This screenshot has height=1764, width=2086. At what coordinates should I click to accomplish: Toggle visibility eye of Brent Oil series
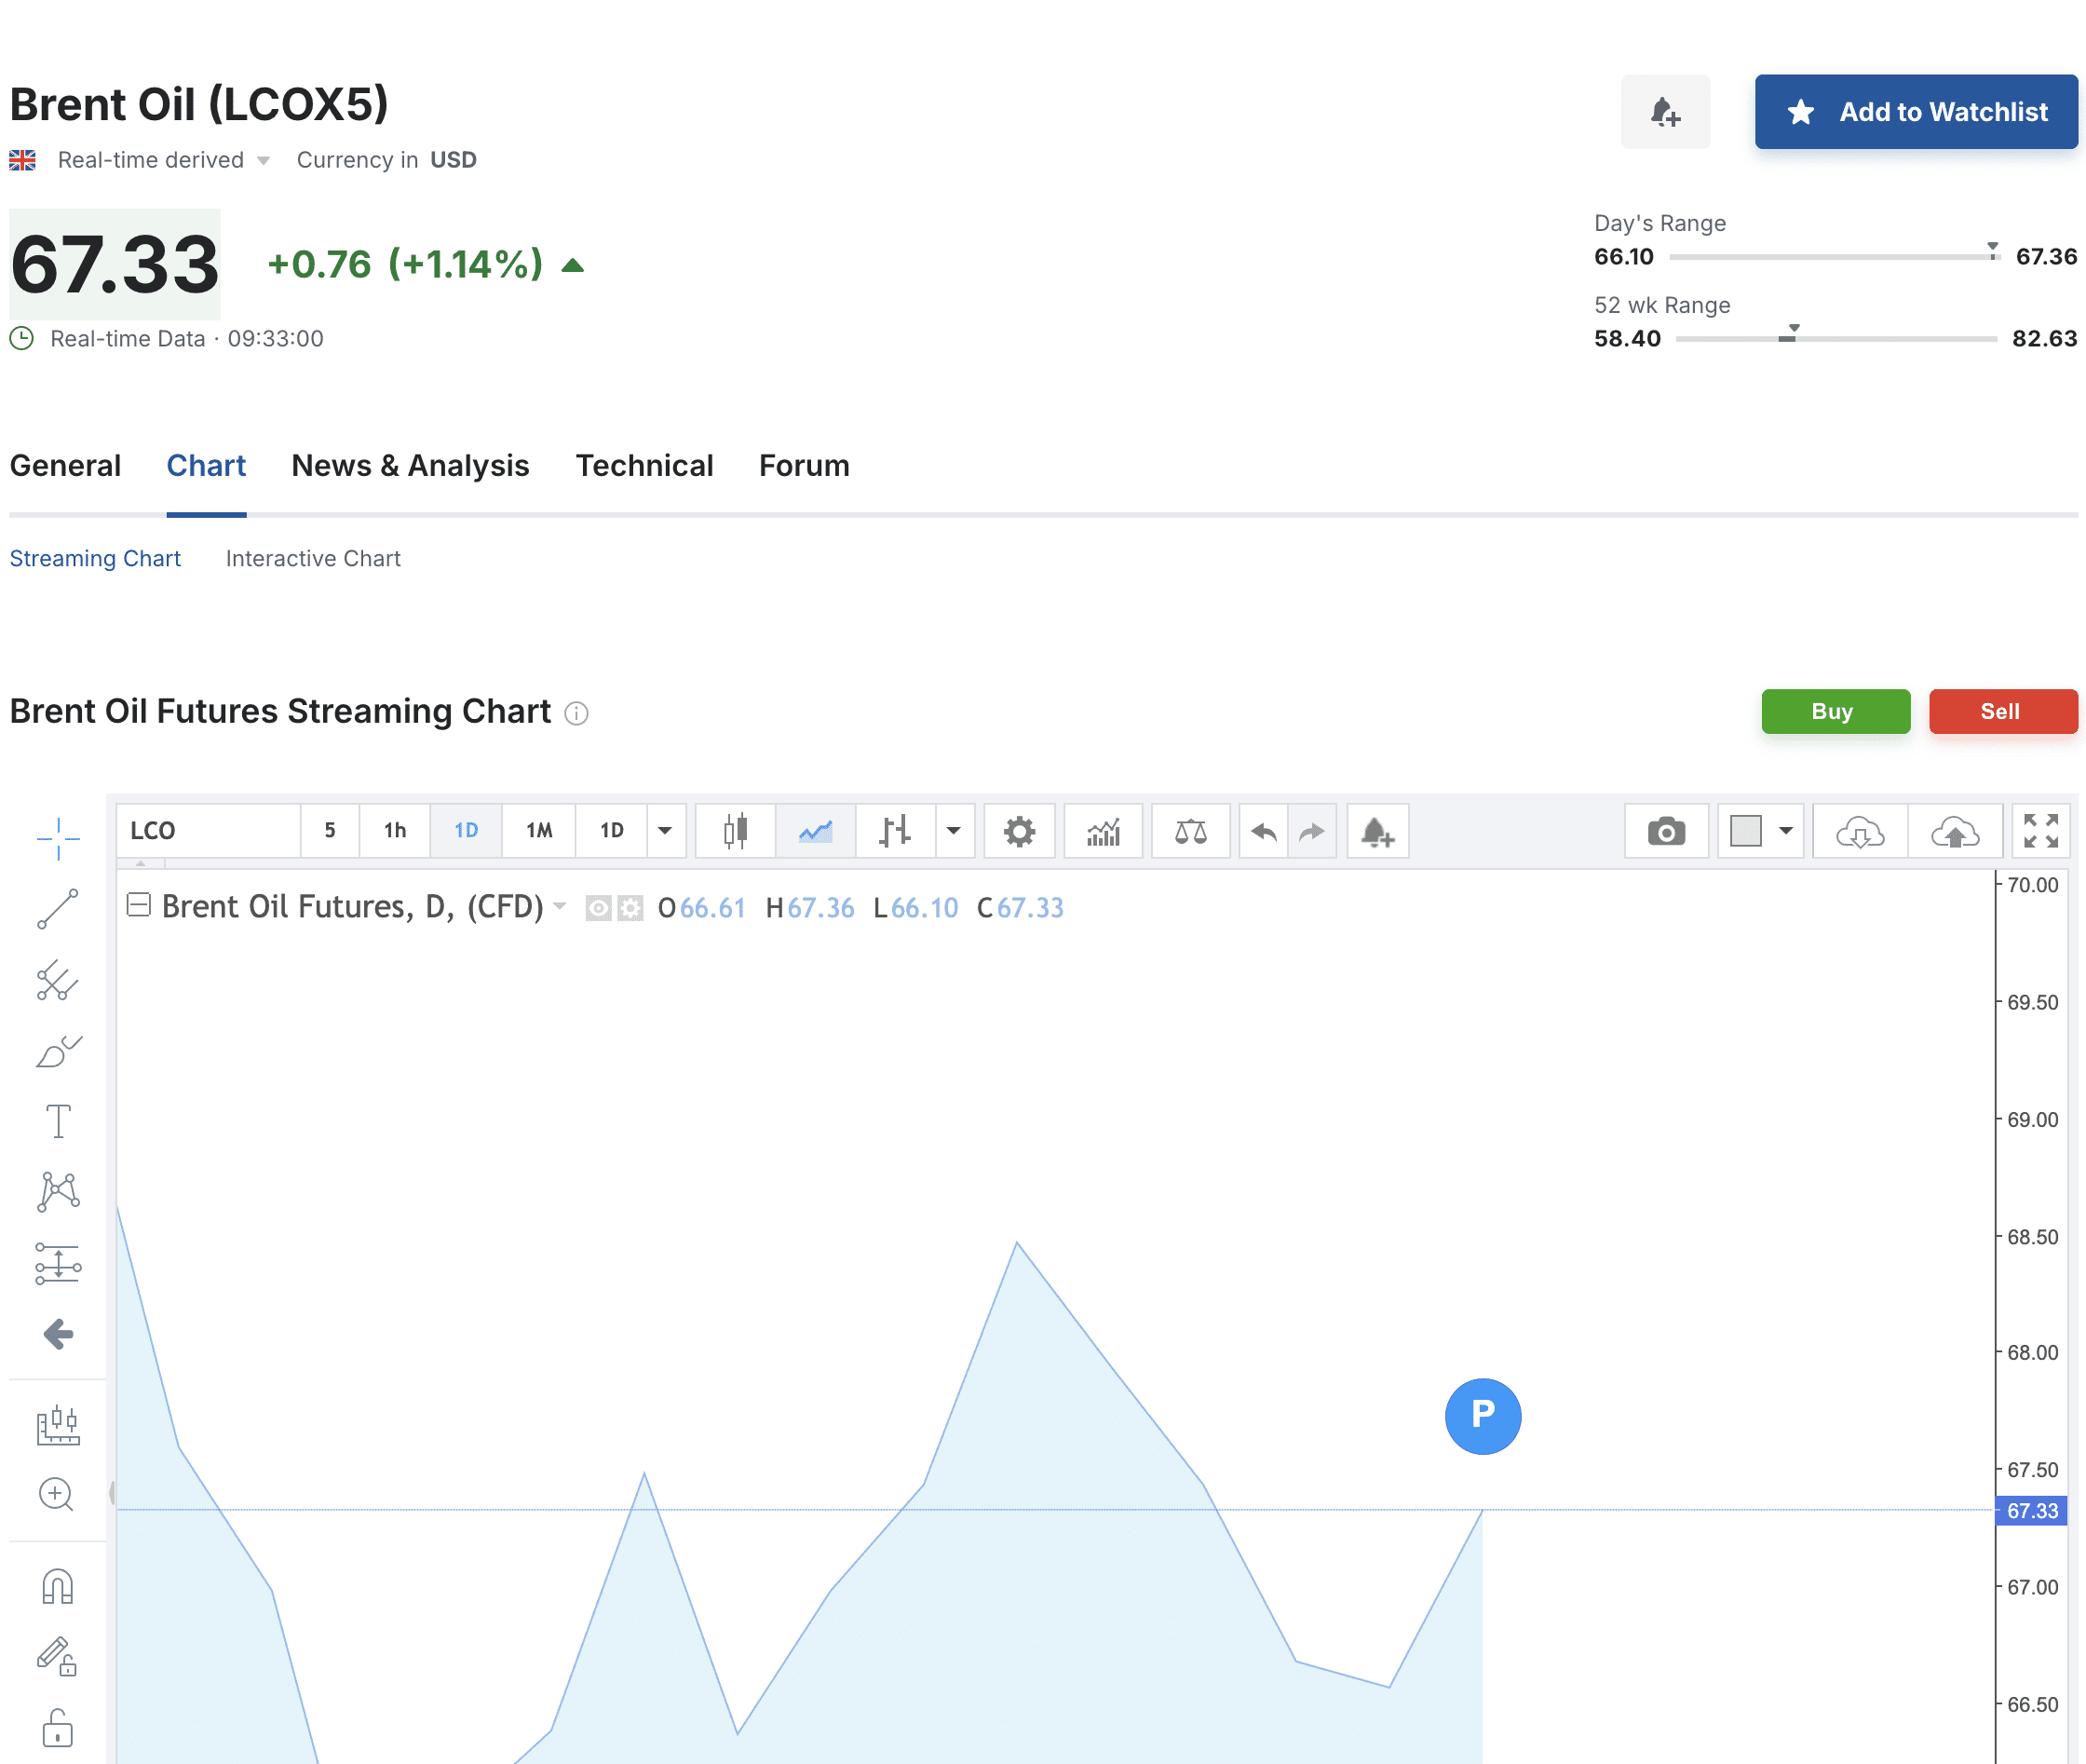[x=598, y=908]
